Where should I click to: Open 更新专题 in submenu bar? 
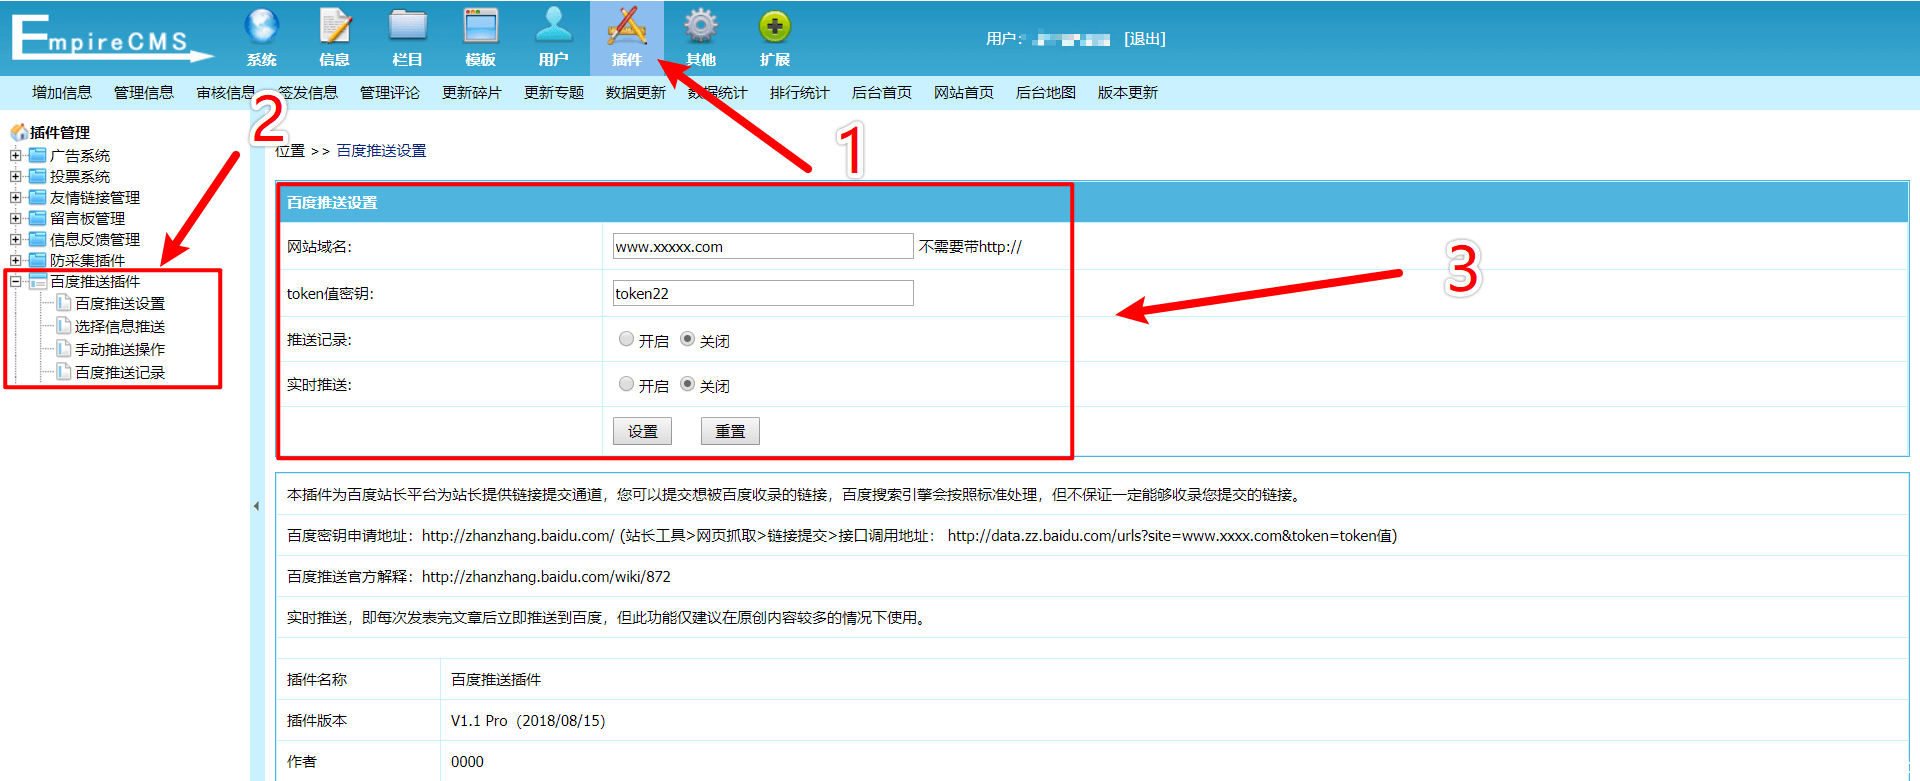point(554,93)
